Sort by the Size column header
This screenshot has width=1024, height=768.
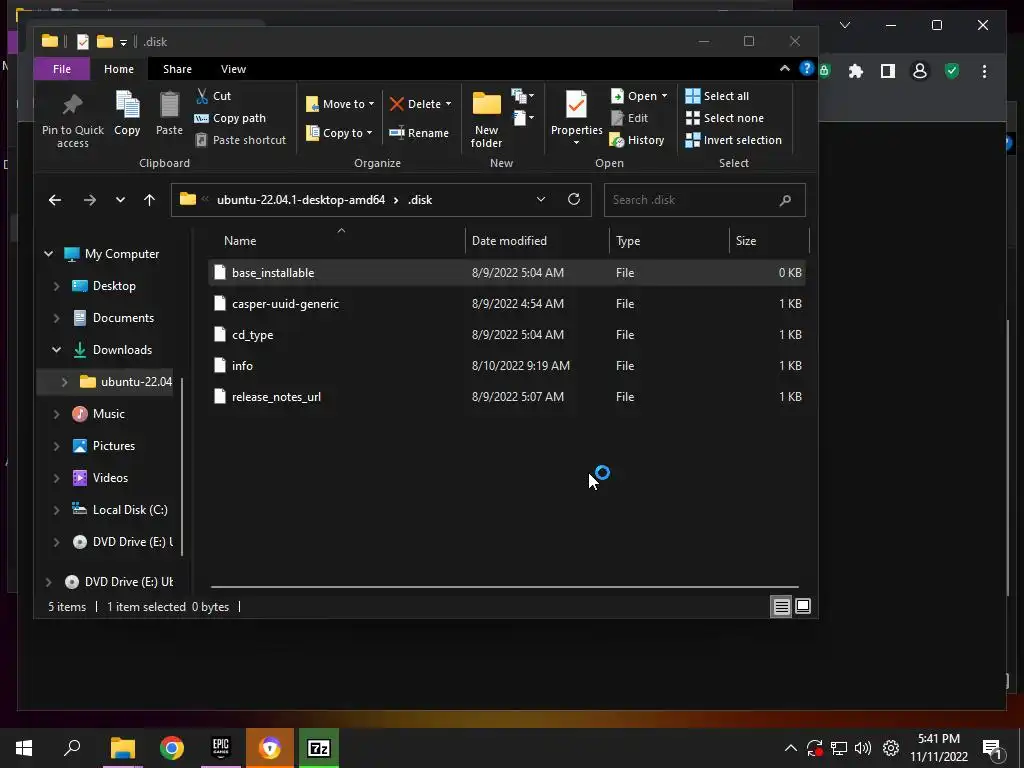point(769,241)
